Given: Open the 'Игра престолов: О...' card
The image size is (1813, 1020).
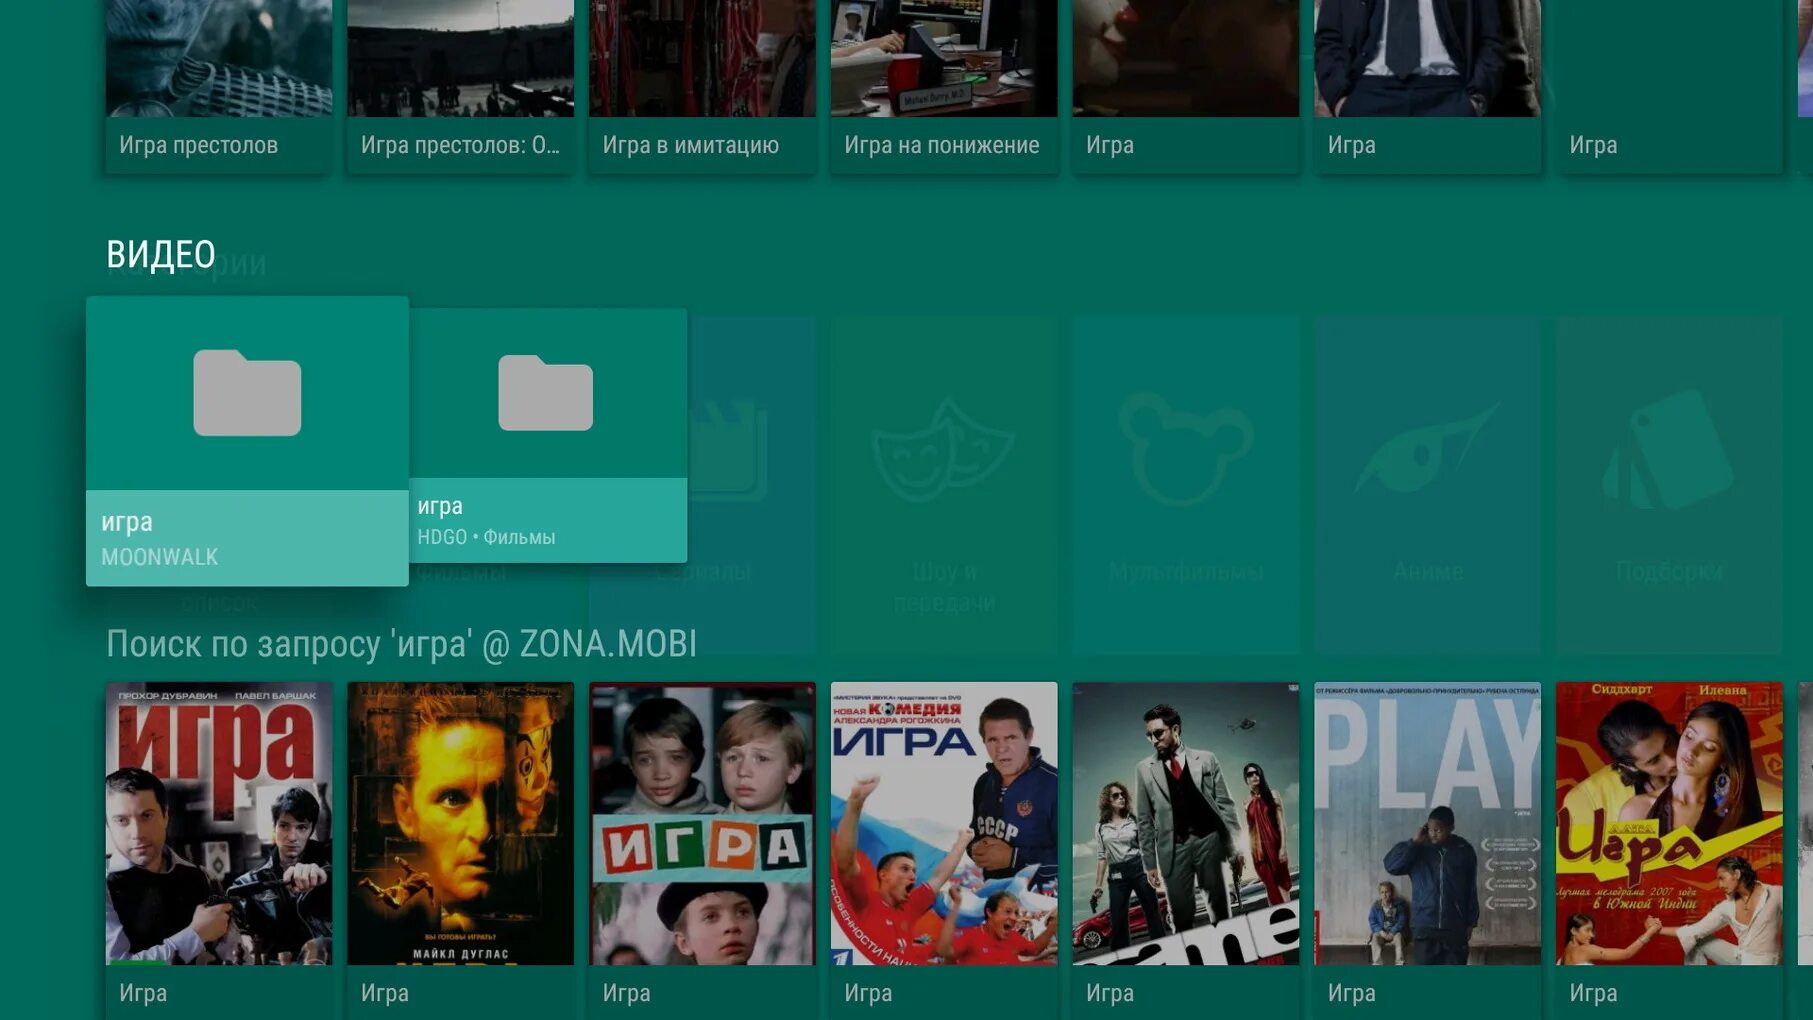Looking at the screenshot, I should tap(461, 87).
